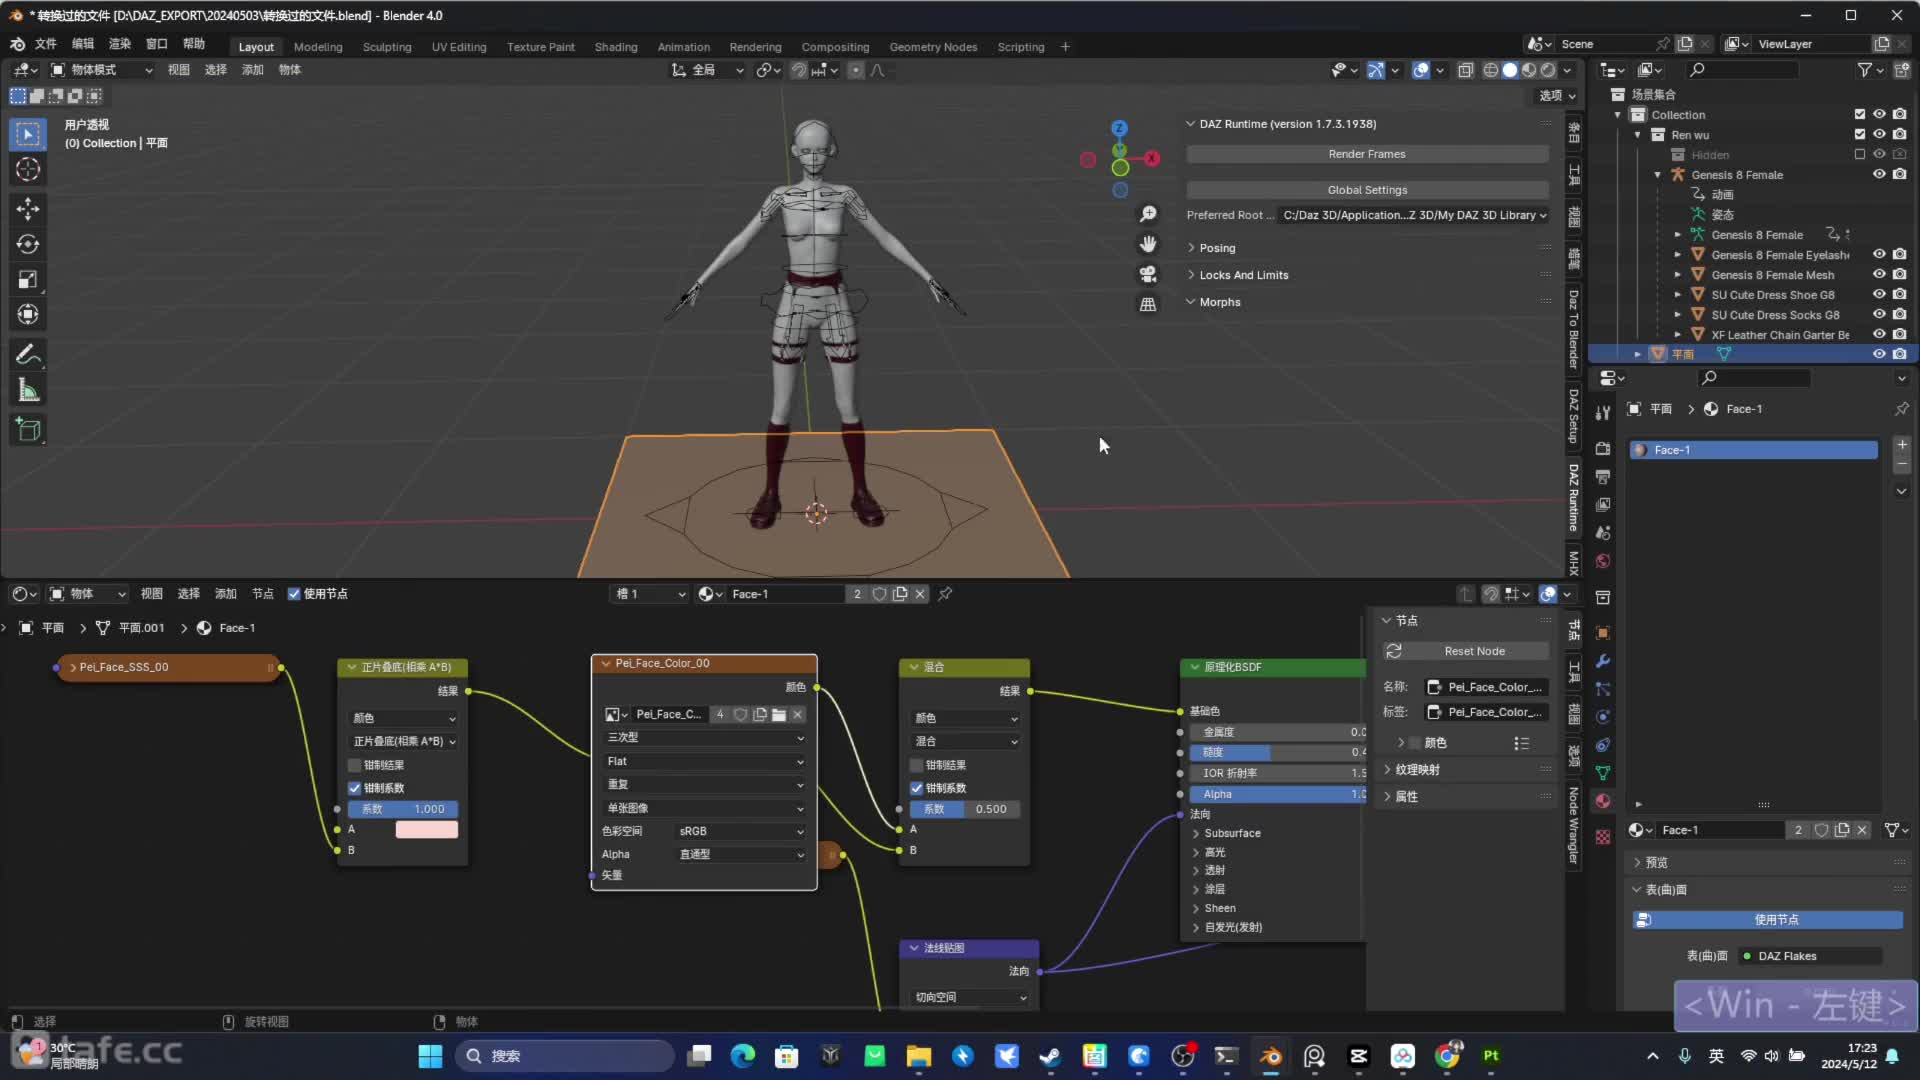Click the viewport zoom magnifier icon

(x=1148, y=214)
